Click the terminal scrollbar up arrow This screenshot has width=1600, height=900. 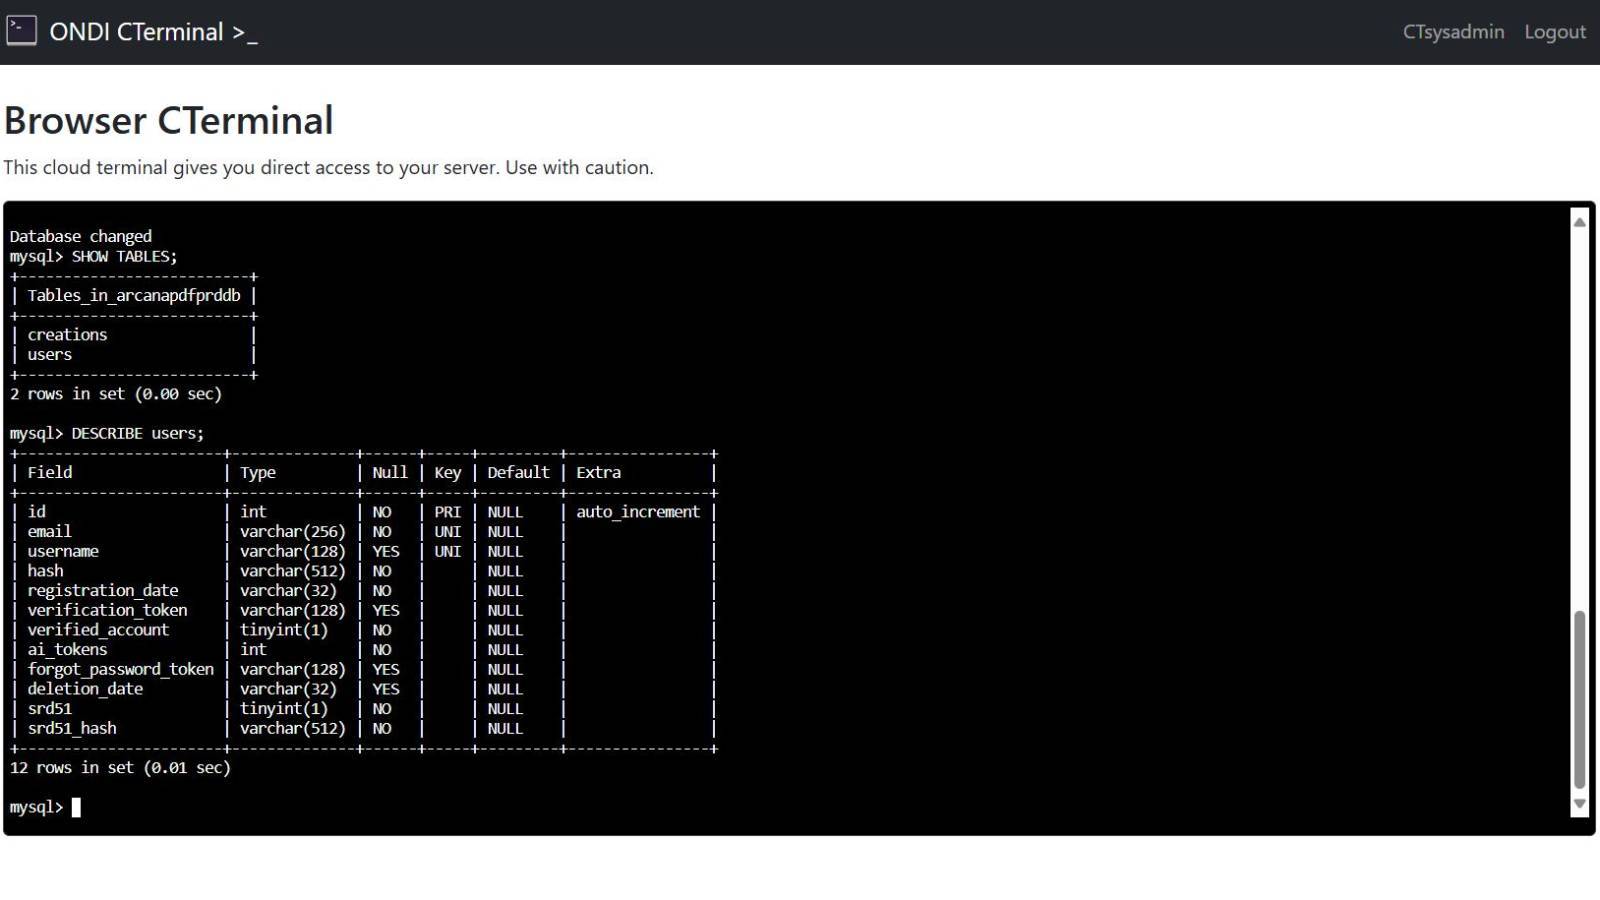(x=1579, y=222)
